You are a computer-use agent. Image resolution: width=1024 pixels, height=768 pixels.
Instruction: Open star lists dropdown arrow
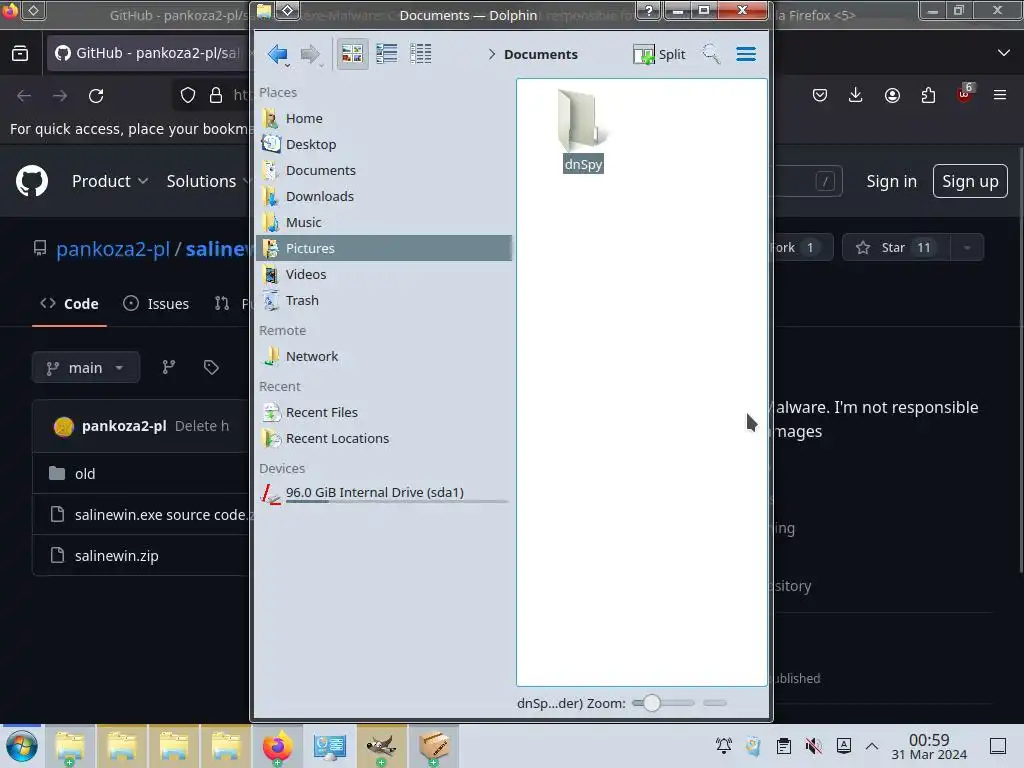coord(967,248)
